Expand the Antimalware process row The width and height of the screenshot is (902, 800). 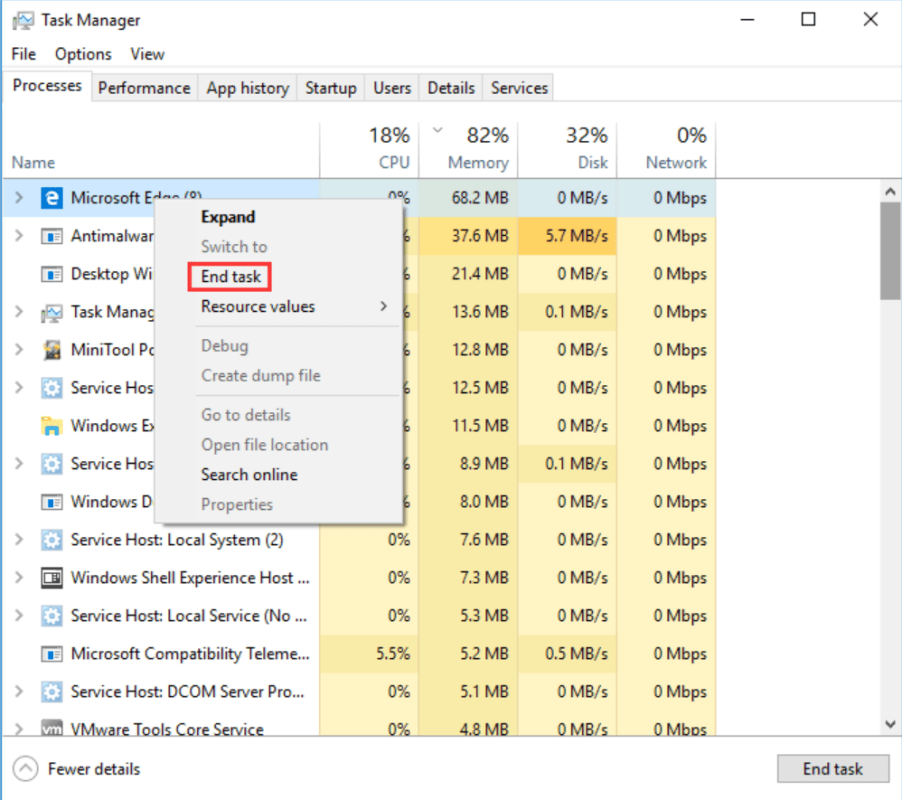tap(19, 236)
